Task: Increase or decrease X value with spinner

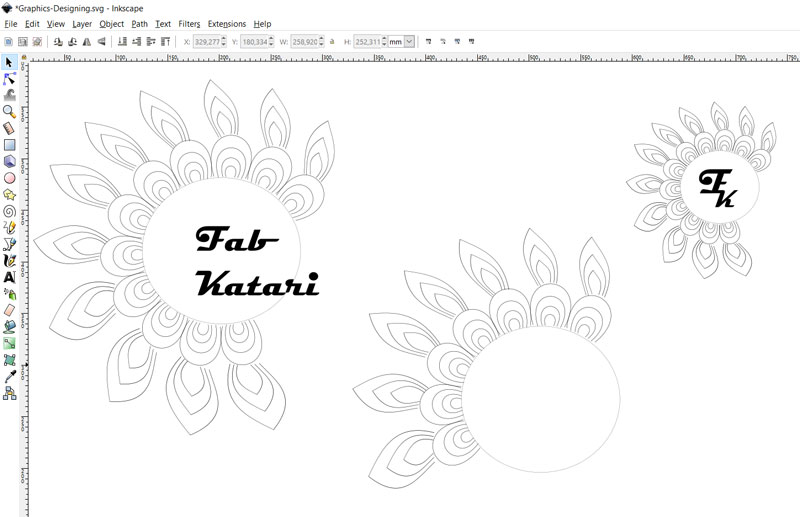Action: 223,41
